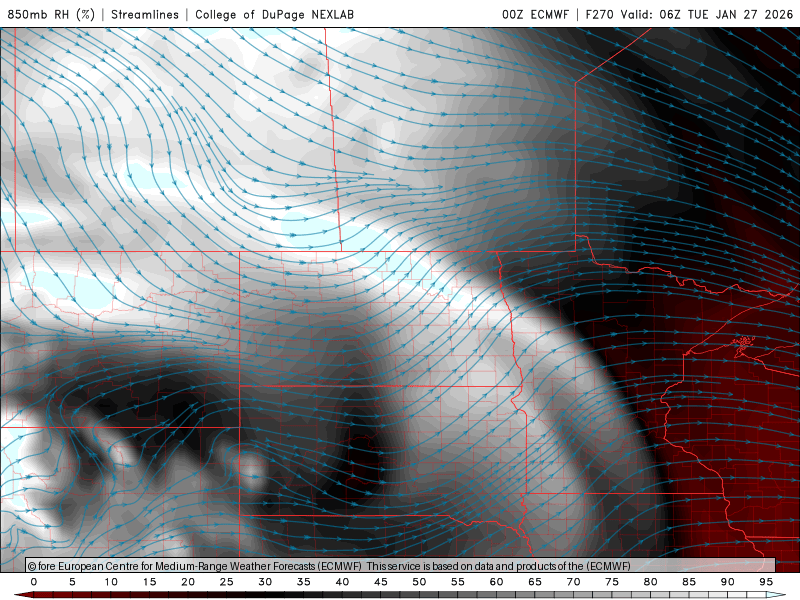The width and height of the screenshot is (800, 600).
Task: Click colorbar label "45"
Action: (381, 582)
